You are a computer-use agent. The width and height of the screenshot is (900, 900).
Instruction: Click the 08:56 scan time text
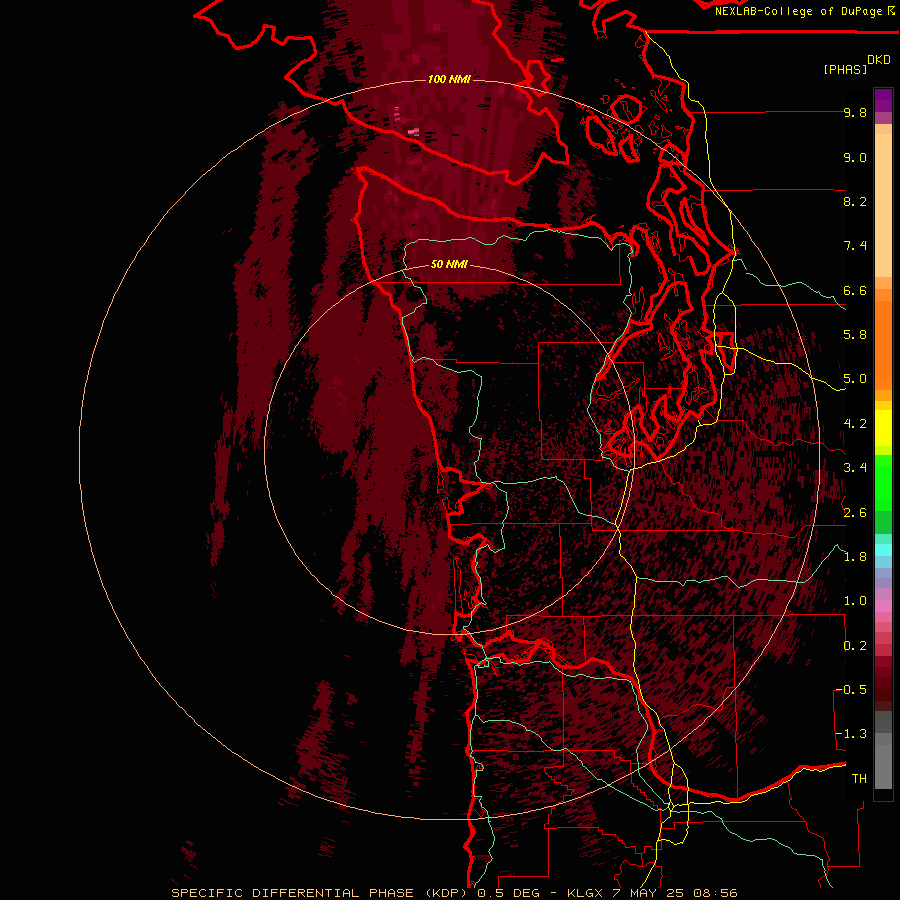pyautogui.click(x=718, y=893)
